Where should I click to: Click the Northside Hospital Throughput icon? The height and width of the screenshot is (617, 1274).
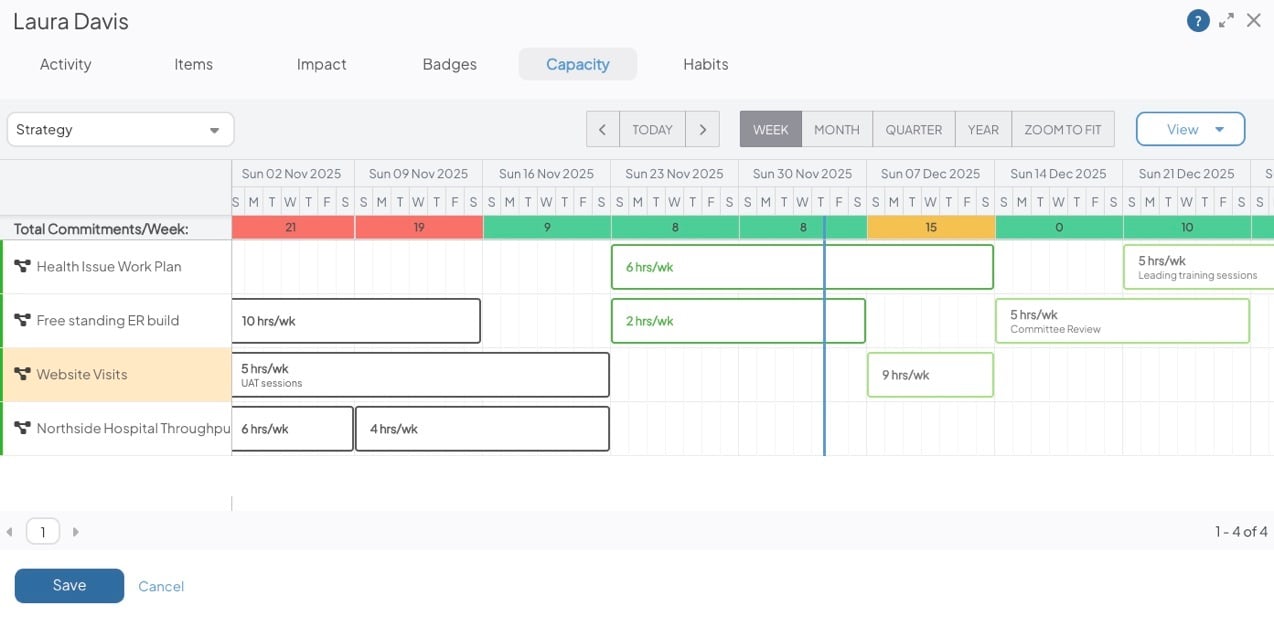(x=22, y=429)
